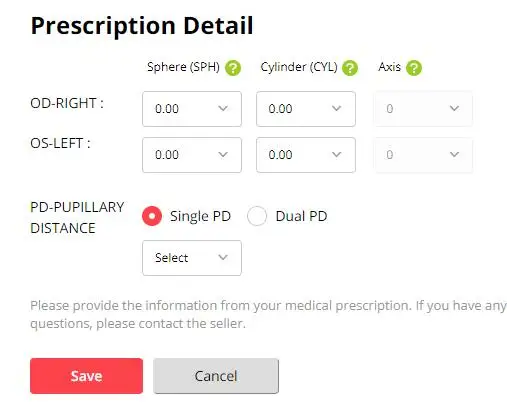Screen dimensions: 507x407
Task: Click chevron arrow in PD Select box
Action: (x=223, y=257)
